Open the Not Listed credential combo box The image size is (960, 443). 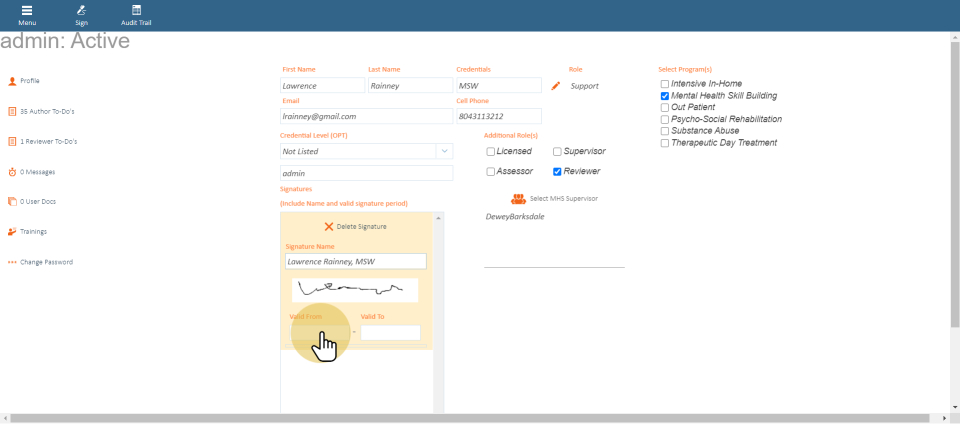(x=357, y=151)
